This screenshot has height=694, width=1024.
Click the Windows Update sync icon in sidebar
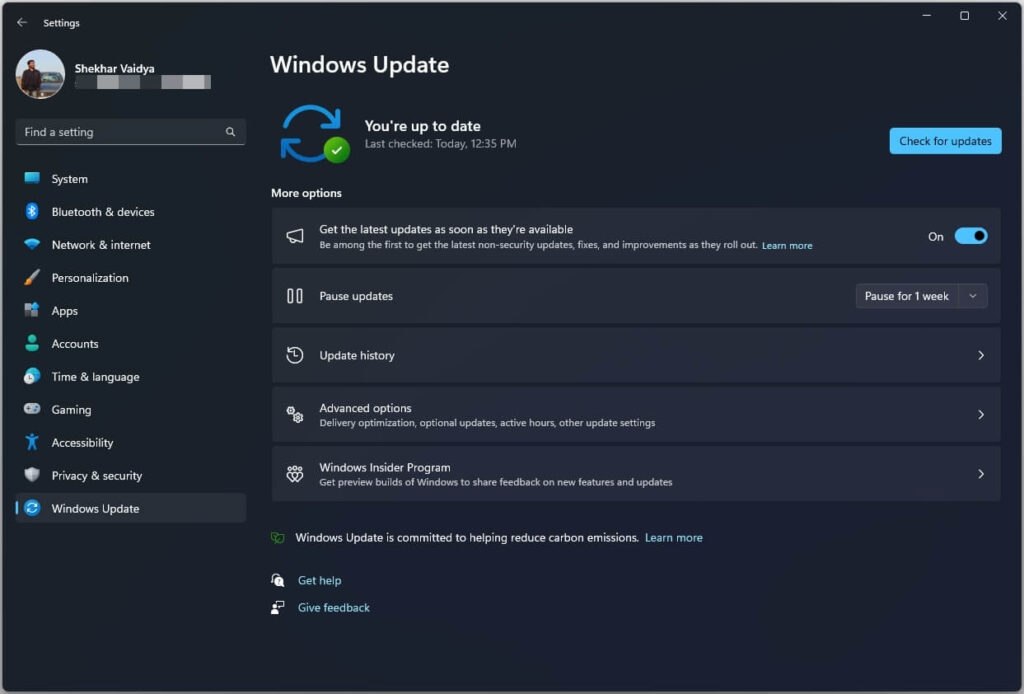(32, 508)
